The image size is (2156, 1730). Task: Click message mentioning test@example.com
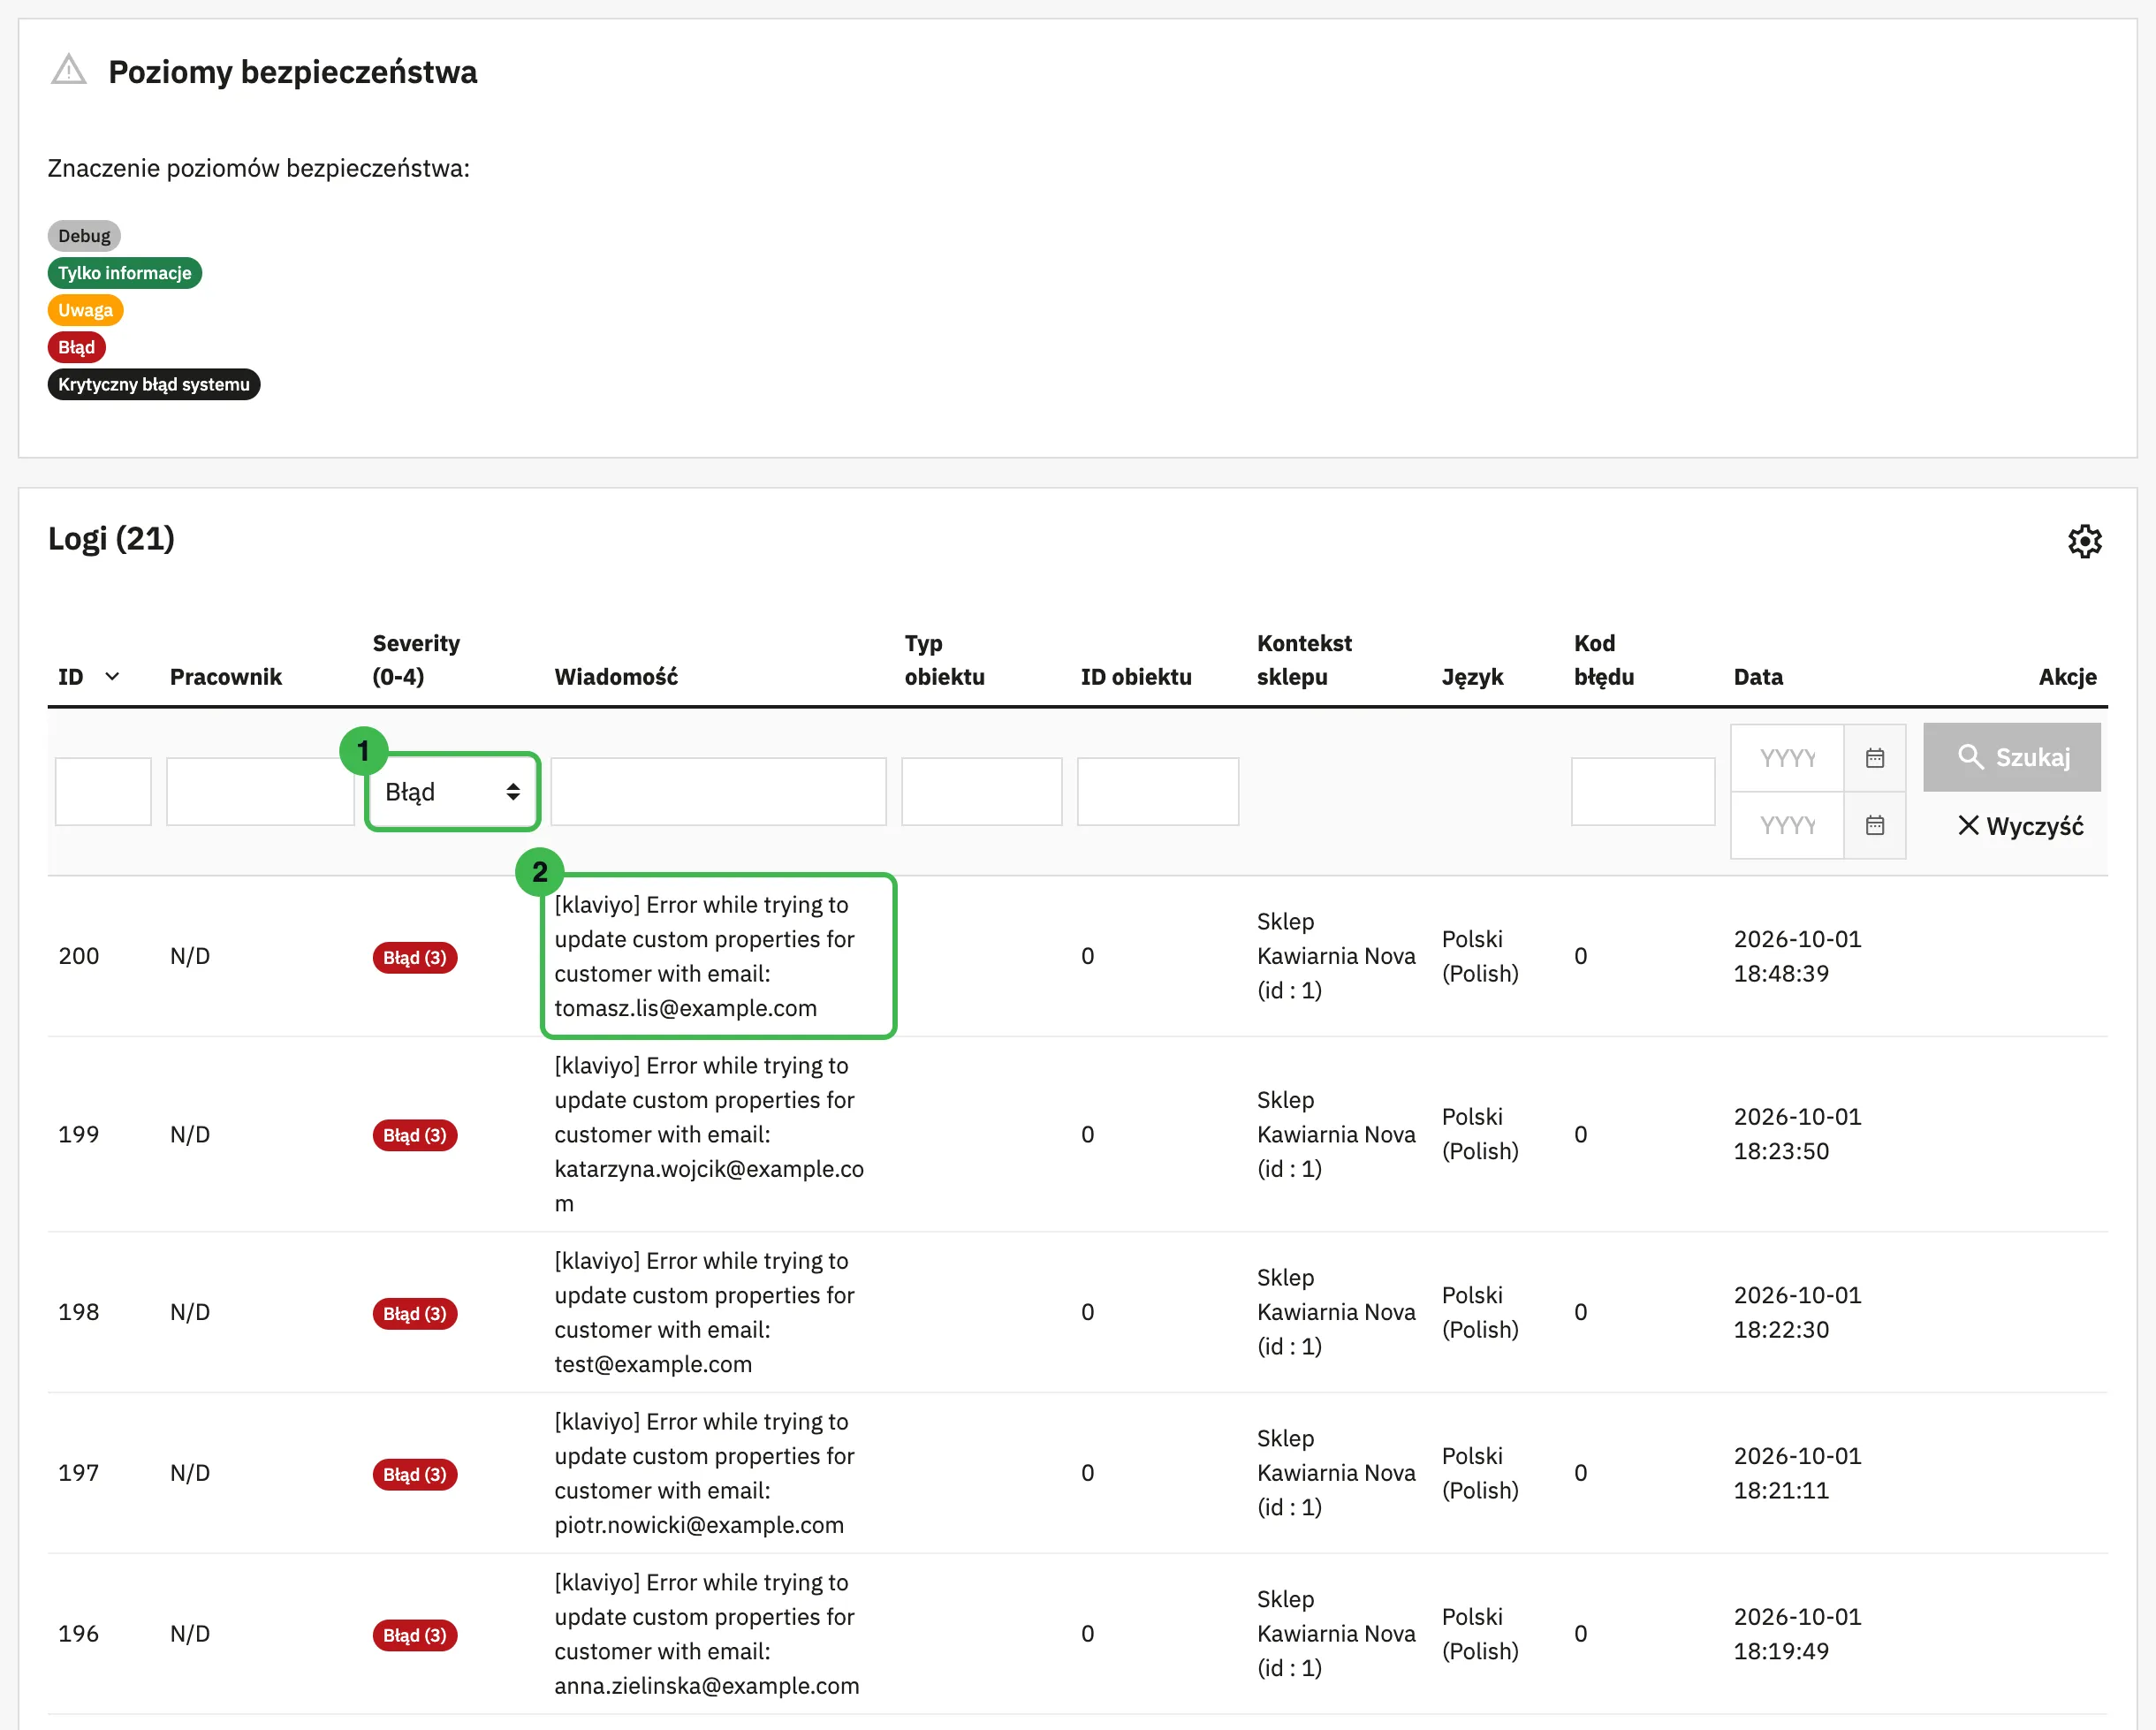pyautogui.click(x=704, y=1312)
